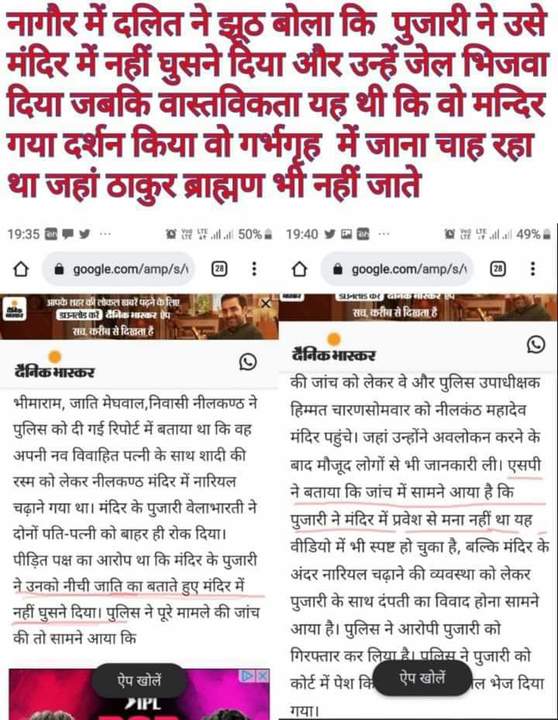Click left address bar google.com/amp URL
This screenshot has width=558, height=720.
coord(118,269)
